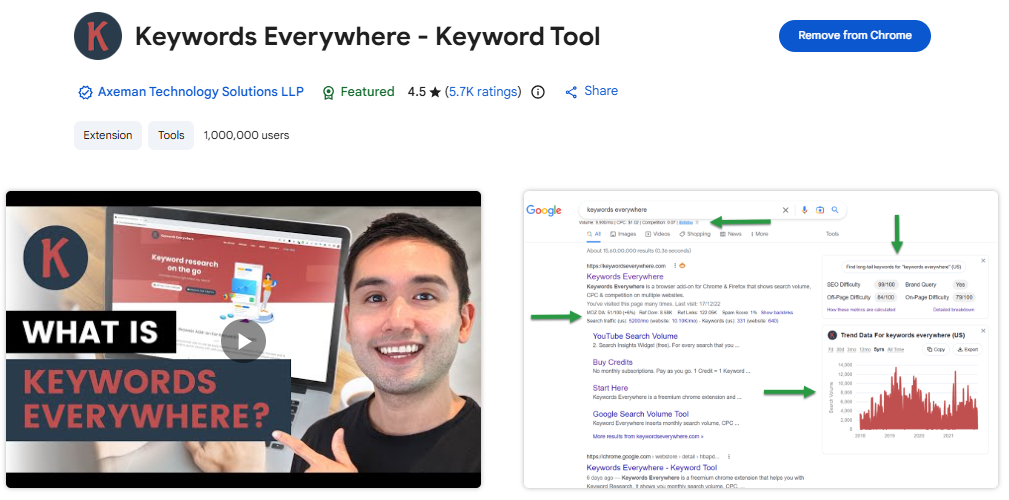This screenshot has width=1009, height=500.
Task: Click the Featured badge icon
Action: pos(328,92)
